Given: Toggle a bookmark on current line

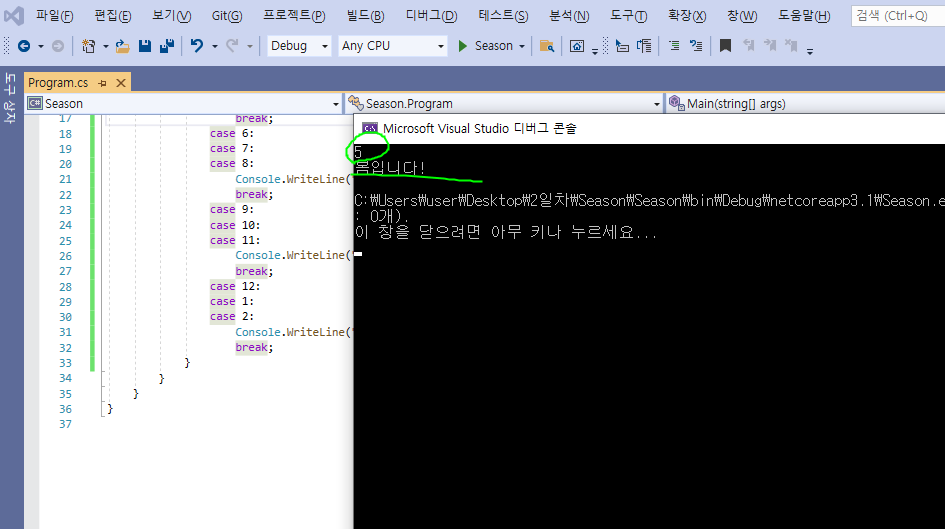Looking at the screenshot, I should (x=726, y=46).
